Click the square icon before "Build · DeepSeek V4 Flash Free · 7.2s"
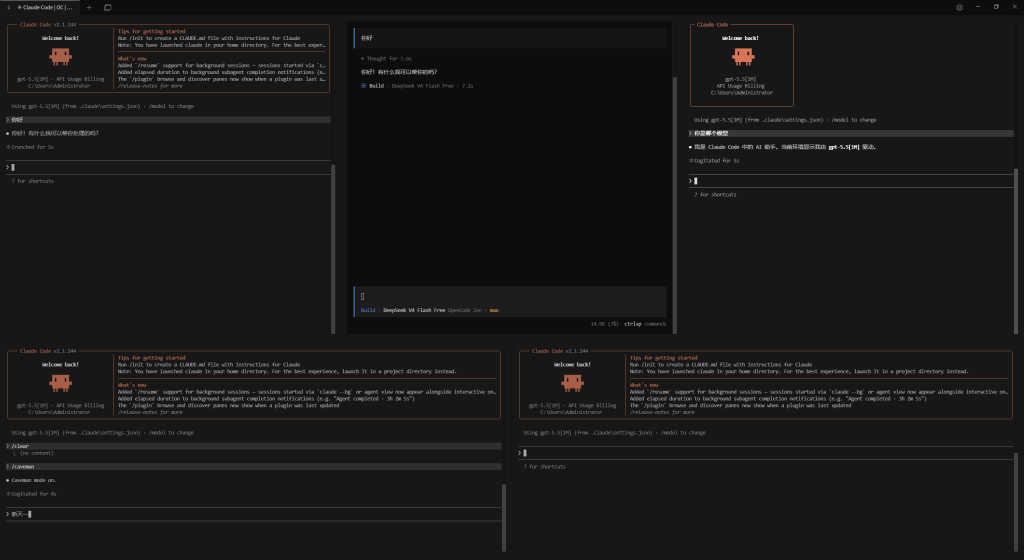Image resolution: width=1024 pixels, height=560 pixels. (x=364, y=86)
